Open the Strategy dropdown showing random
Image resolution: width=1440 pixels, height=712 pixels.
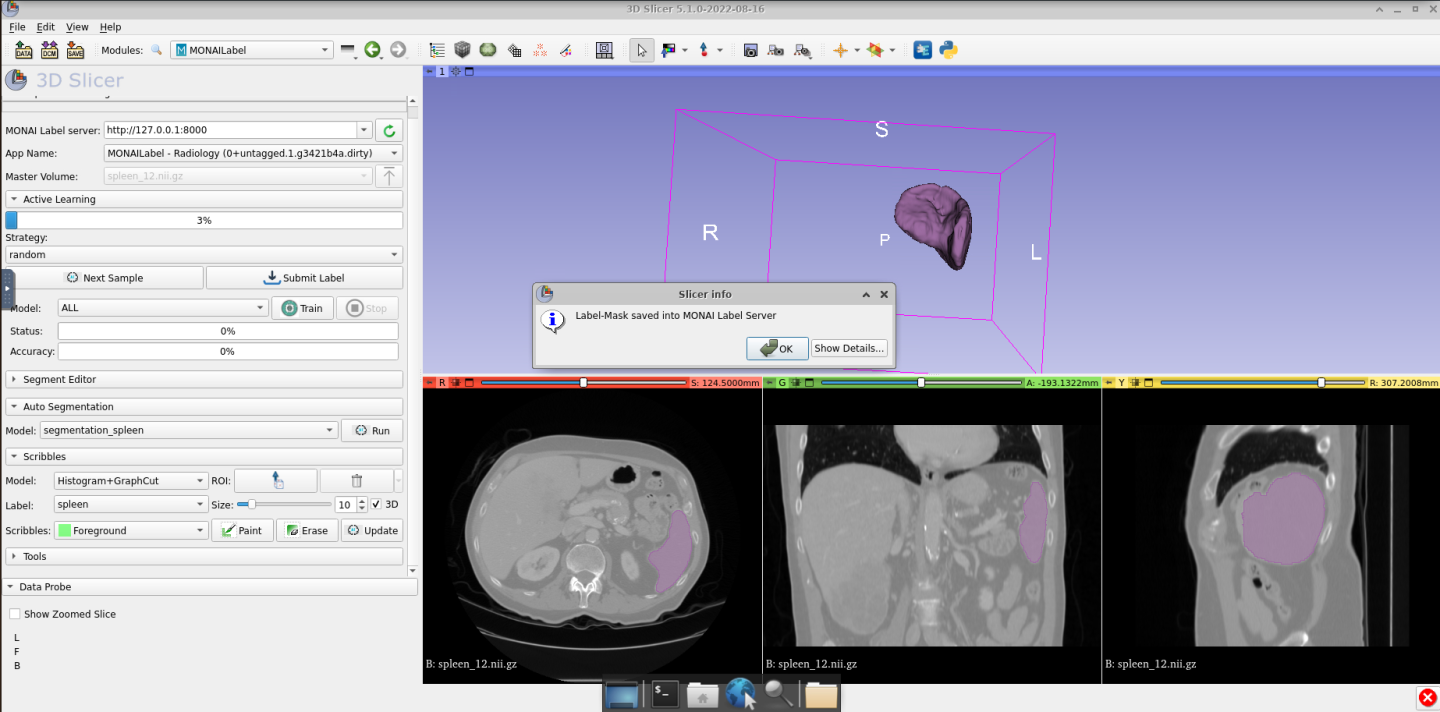click(203, 255)
